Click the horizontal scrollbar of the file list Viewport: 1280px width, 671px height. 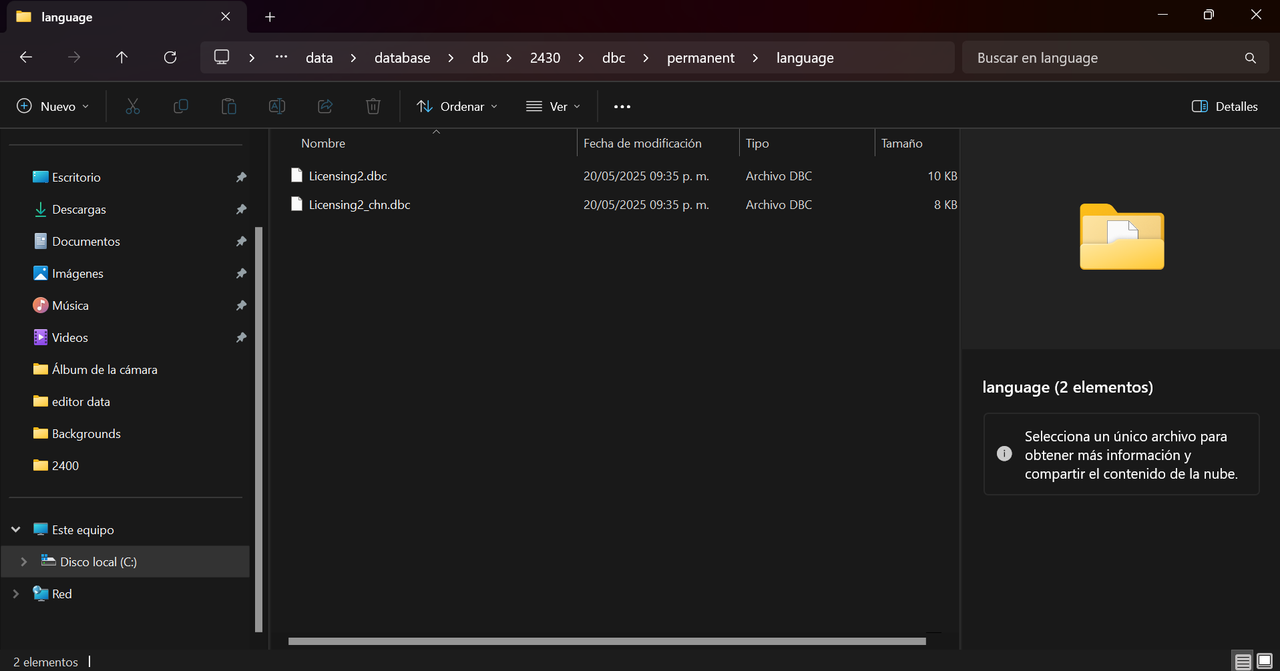tap(607, 641)
